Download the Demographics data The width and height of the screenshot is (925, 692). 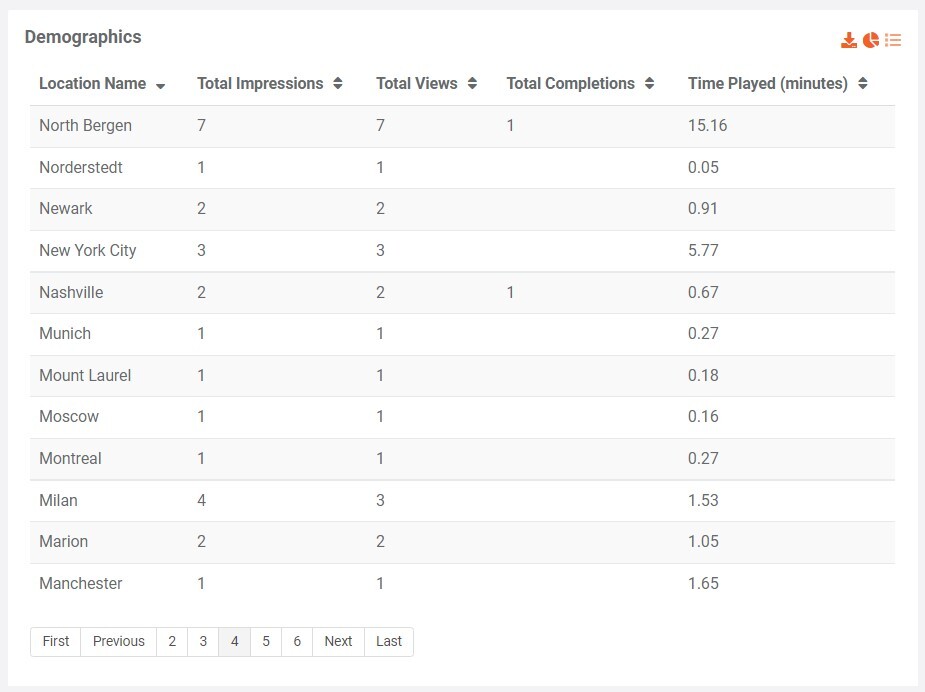(x=849, y=40)
